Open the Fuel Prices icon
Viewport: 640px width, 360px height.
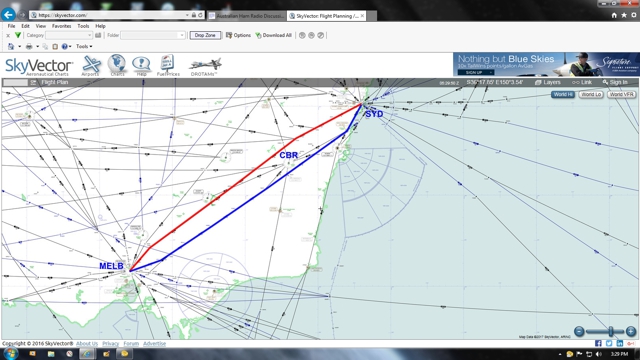point(168,65)
